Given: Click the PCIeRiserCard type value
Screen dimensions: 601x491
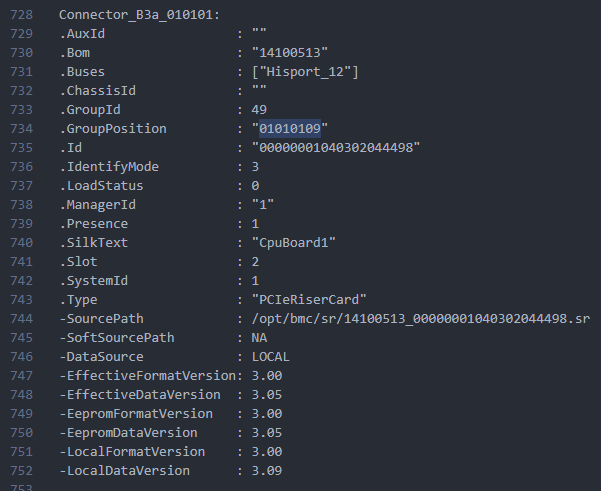Looking at the screenshot, I should point(309,300).
